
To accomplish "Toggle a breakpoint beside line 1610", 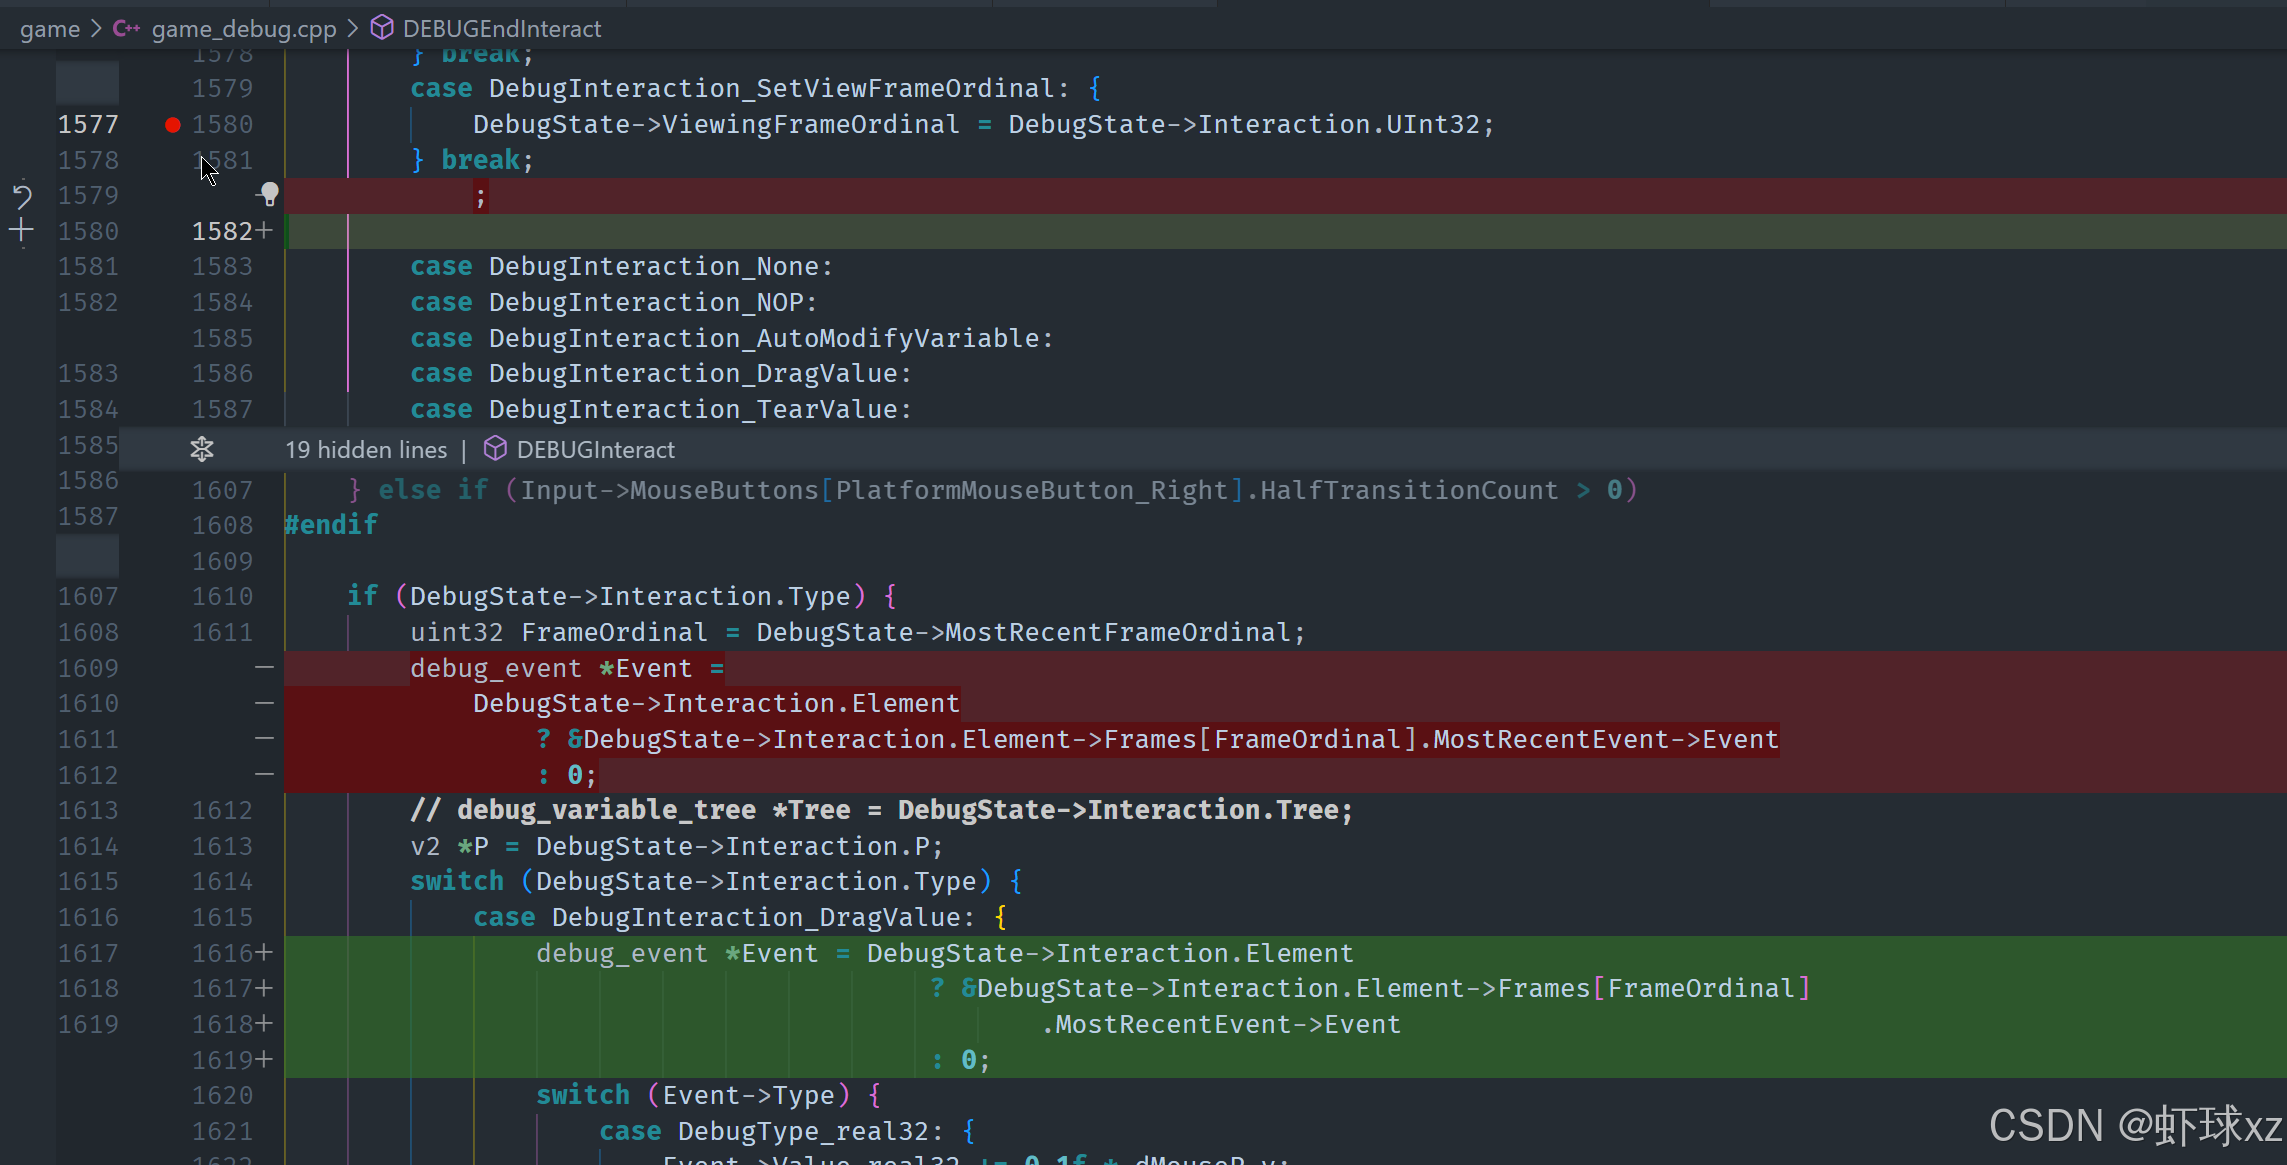I will pos(173,597).
